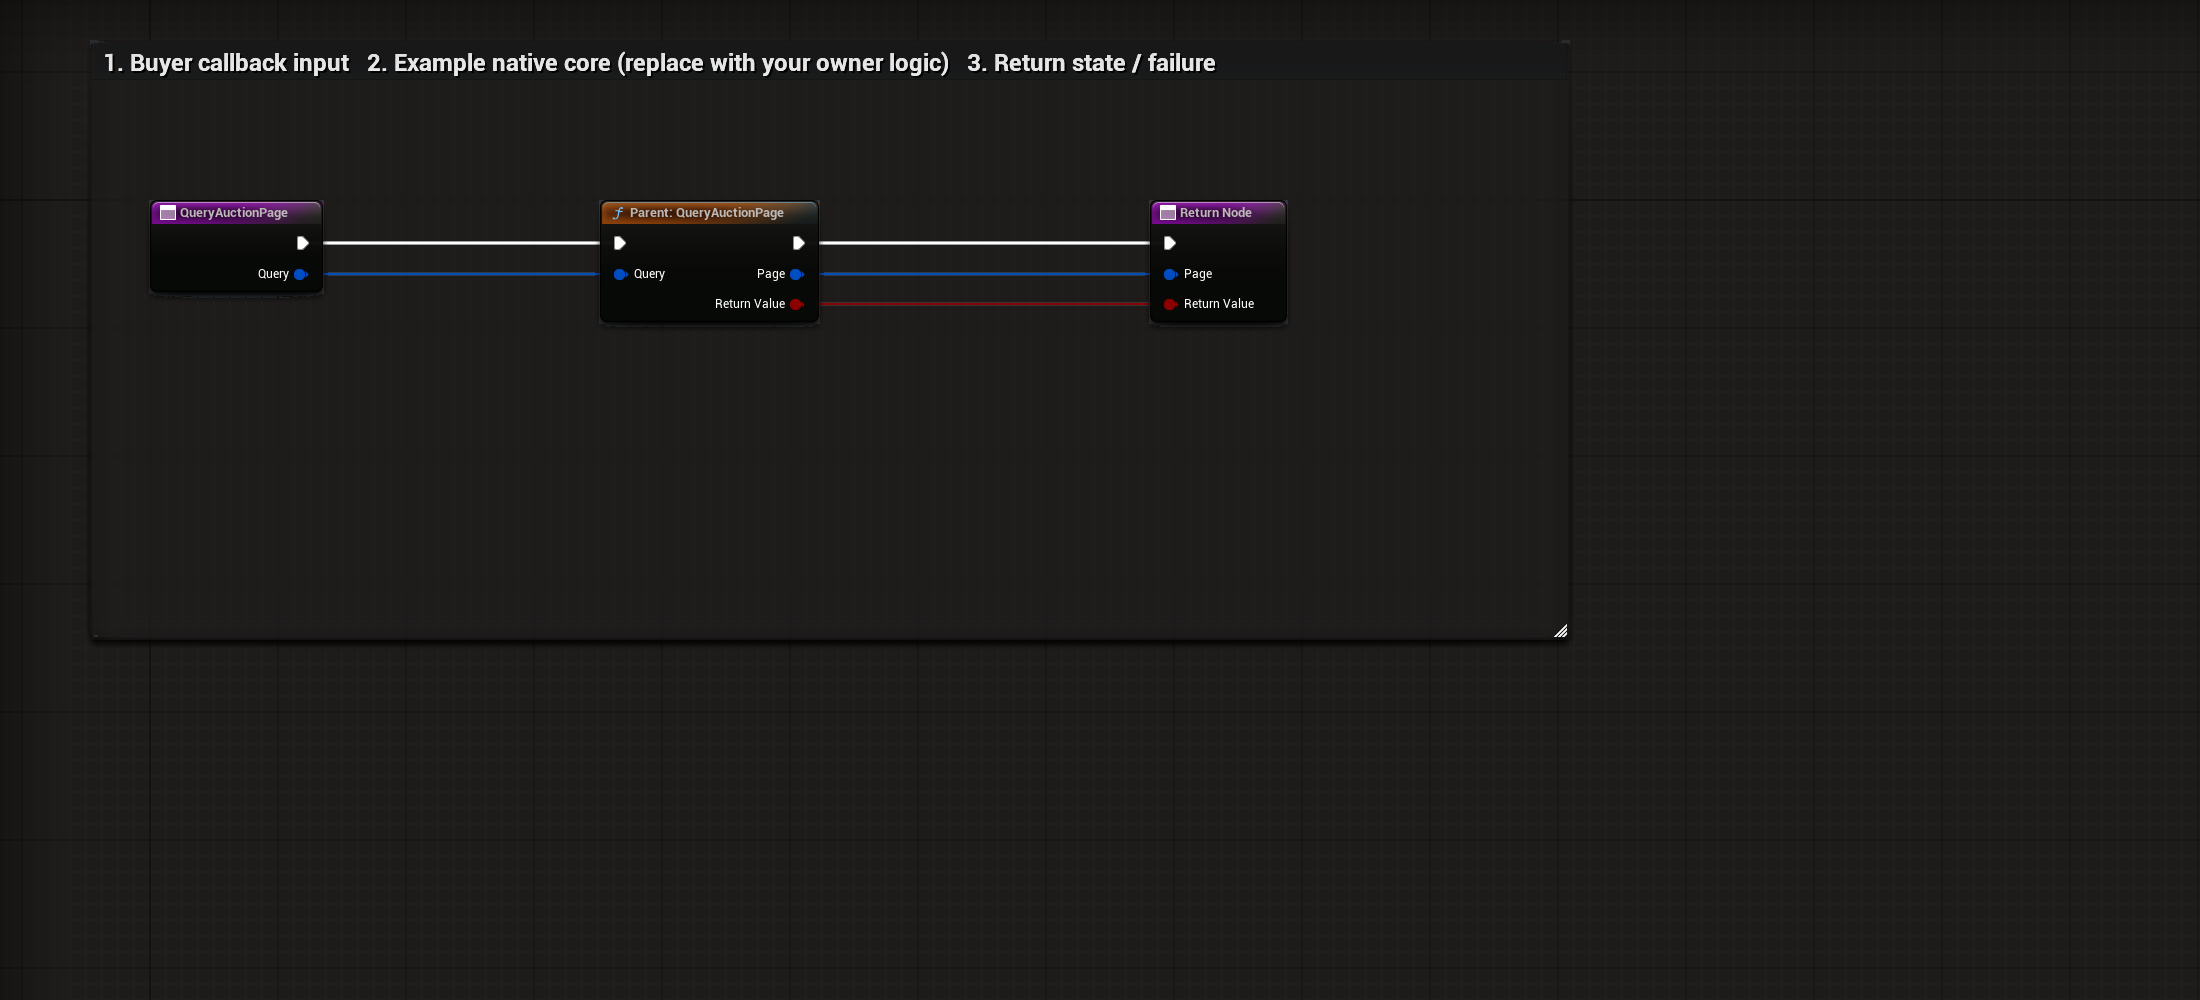Click the Return Value output pin on Parent node
The height and width of the screenshot is (1000, 2200).
797,304
